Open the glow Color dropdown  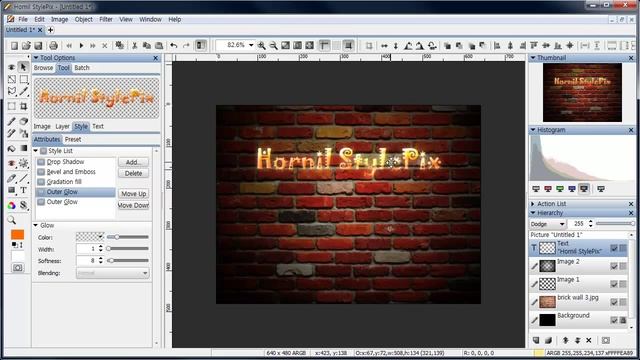(x=90, y=237)
